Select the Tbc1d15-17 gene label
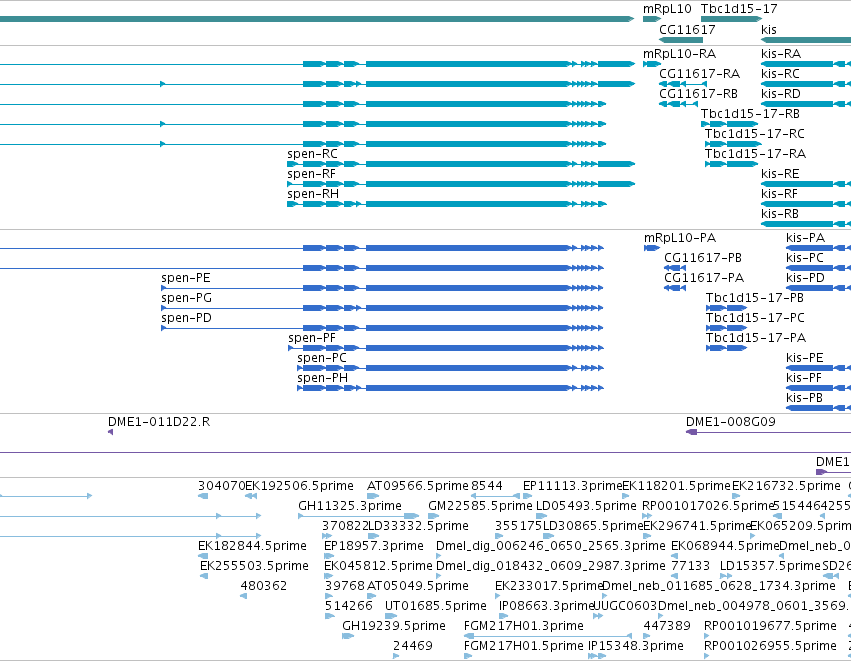Screen dimensions: 851x661 click(739, 9)
